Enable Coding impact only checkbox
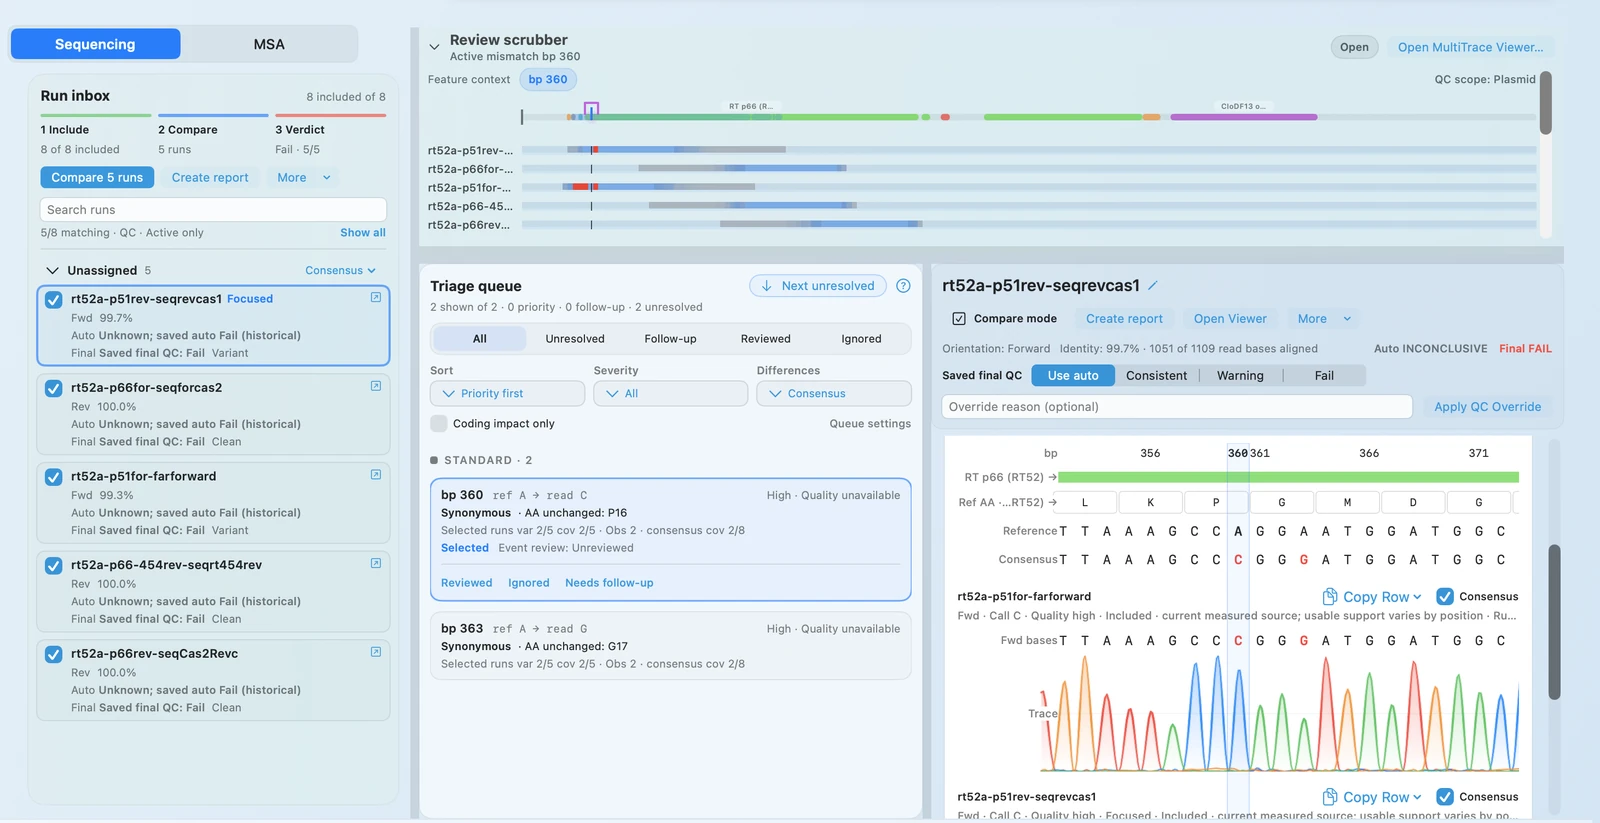 click(439, 424)
